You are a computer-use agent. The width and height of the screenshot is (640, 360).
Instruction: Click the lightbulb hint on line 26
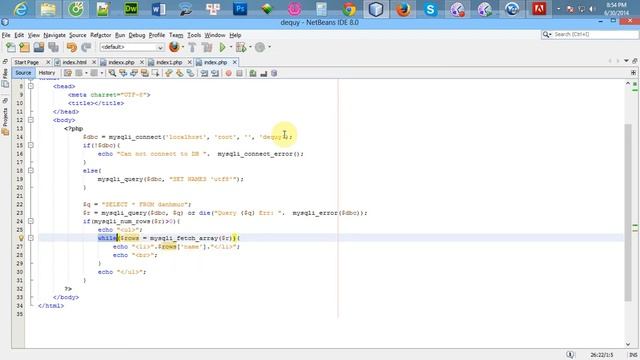[21, 238]
